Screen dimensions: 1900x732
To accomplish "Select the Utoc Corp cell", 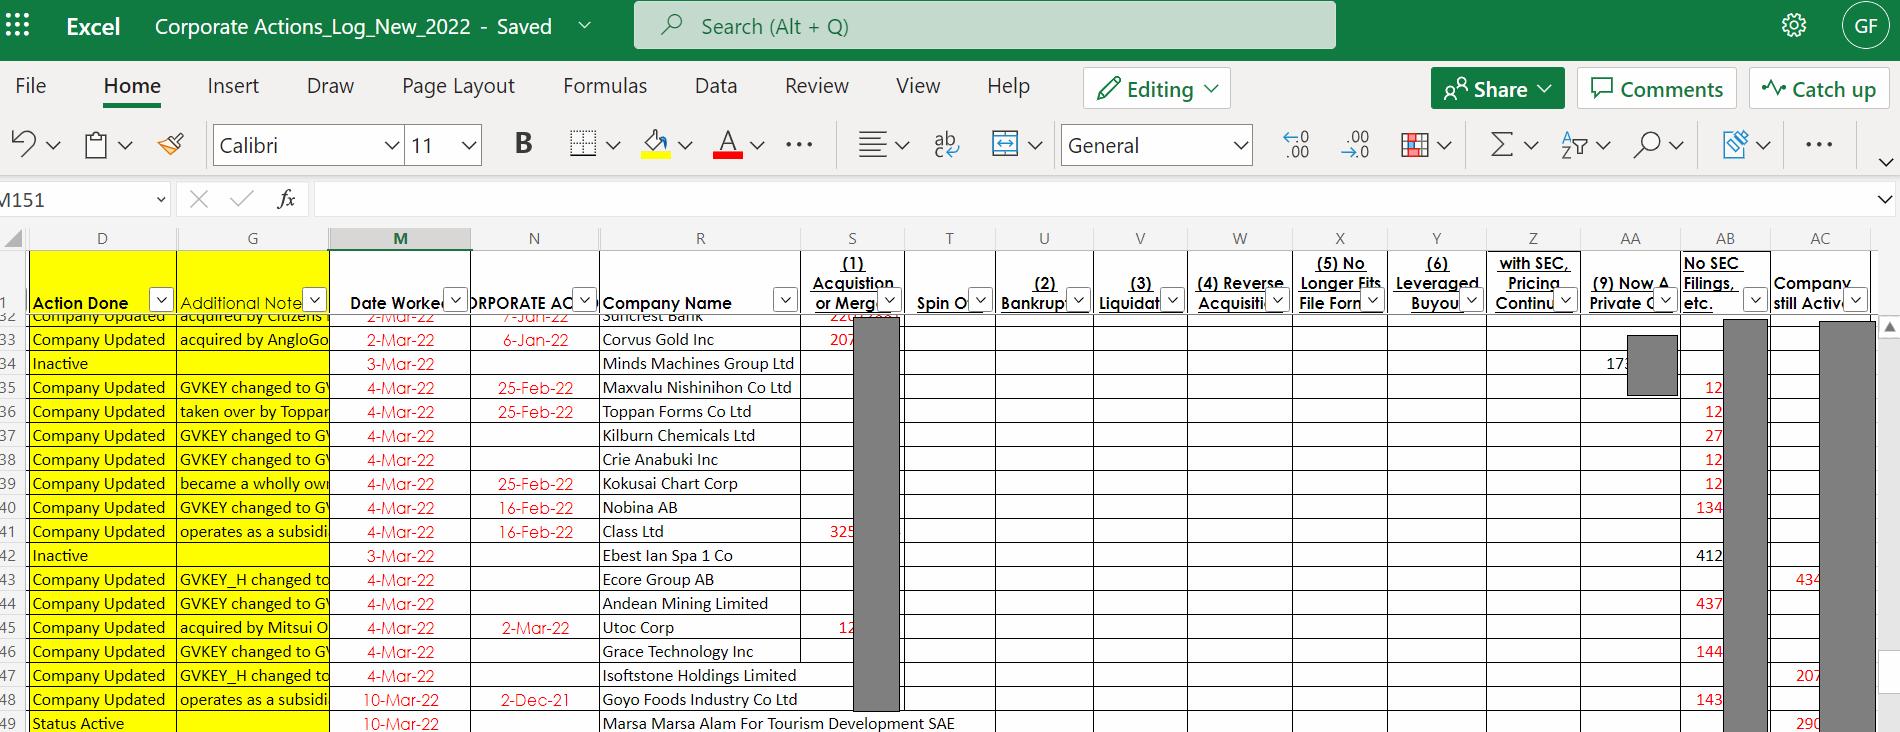I will [700, 628].
